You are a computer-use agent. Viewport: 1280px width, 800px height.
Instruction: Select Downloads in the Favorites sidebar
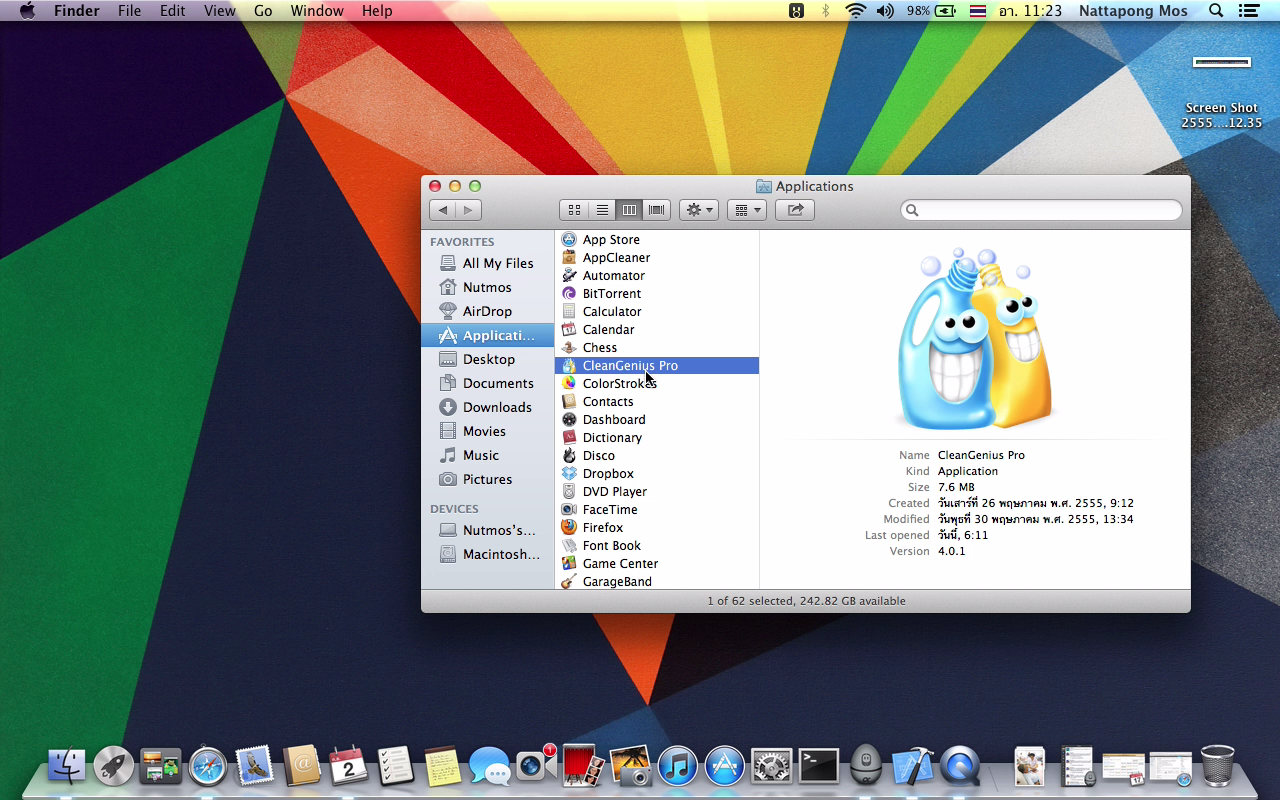(x=496, y=407)
